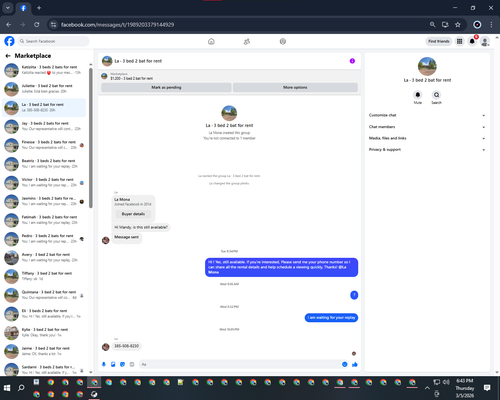This screenshot has height=400, width=500.
Task: Open Kylie 3 bed 2 bat conversation
Action: point(44,332)
